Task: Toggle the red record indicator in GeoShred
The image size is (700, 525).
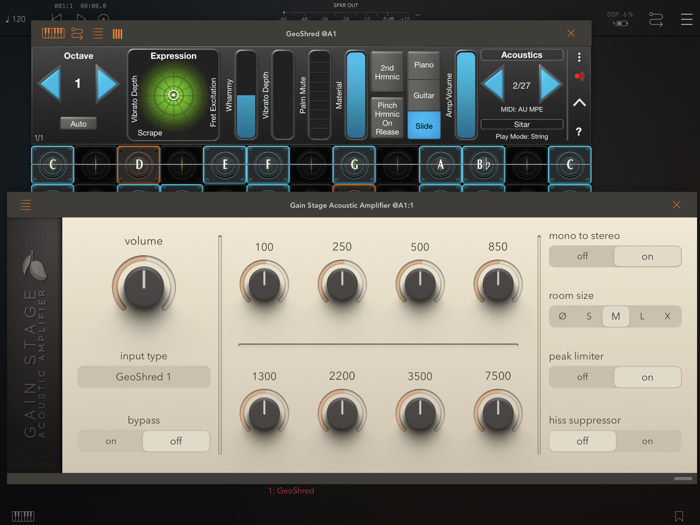Action: [x=579, y=76]
